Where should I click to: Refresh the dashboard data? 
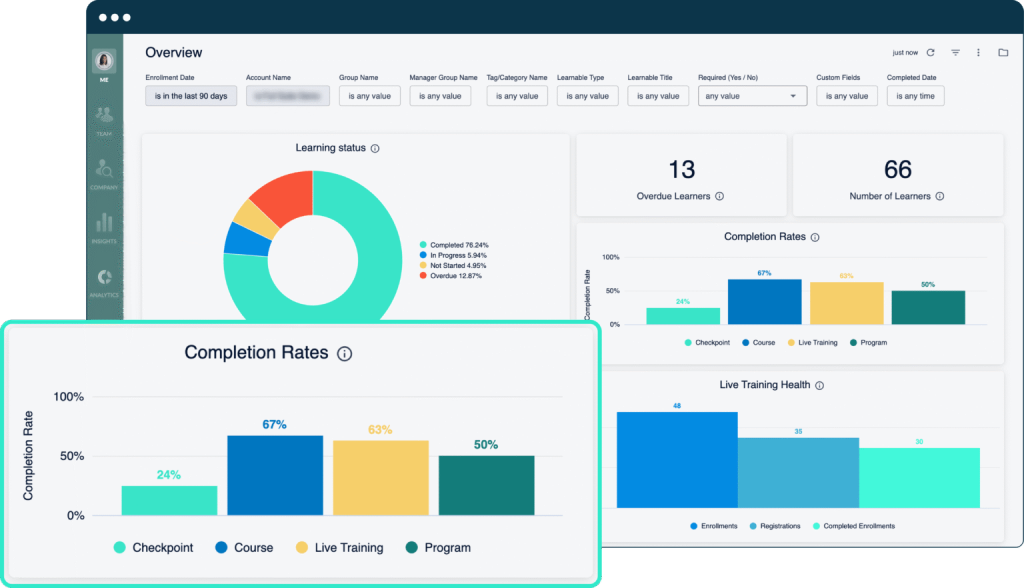[x=931, y=53]
